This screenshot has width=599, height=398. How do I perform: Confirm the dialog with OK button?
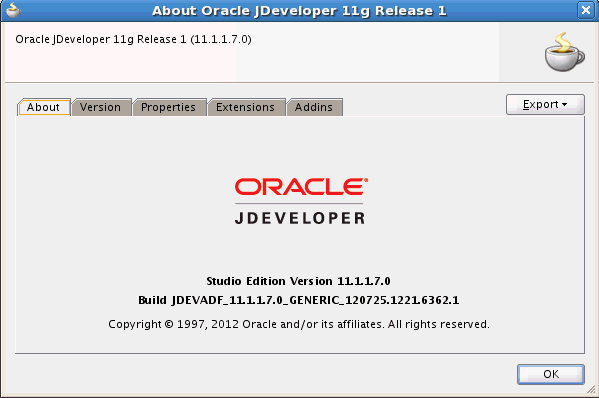point(550,374)
